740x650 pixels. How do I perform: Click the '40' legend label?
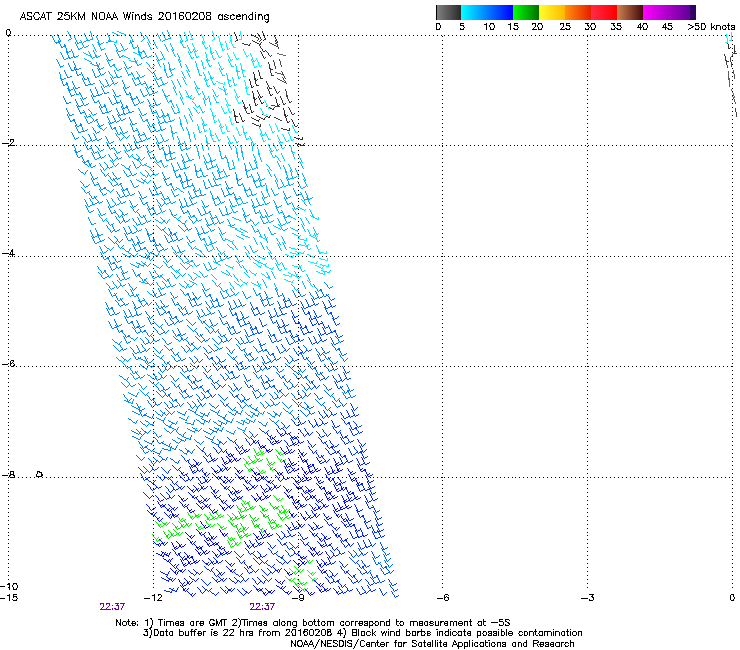(642, 27)
